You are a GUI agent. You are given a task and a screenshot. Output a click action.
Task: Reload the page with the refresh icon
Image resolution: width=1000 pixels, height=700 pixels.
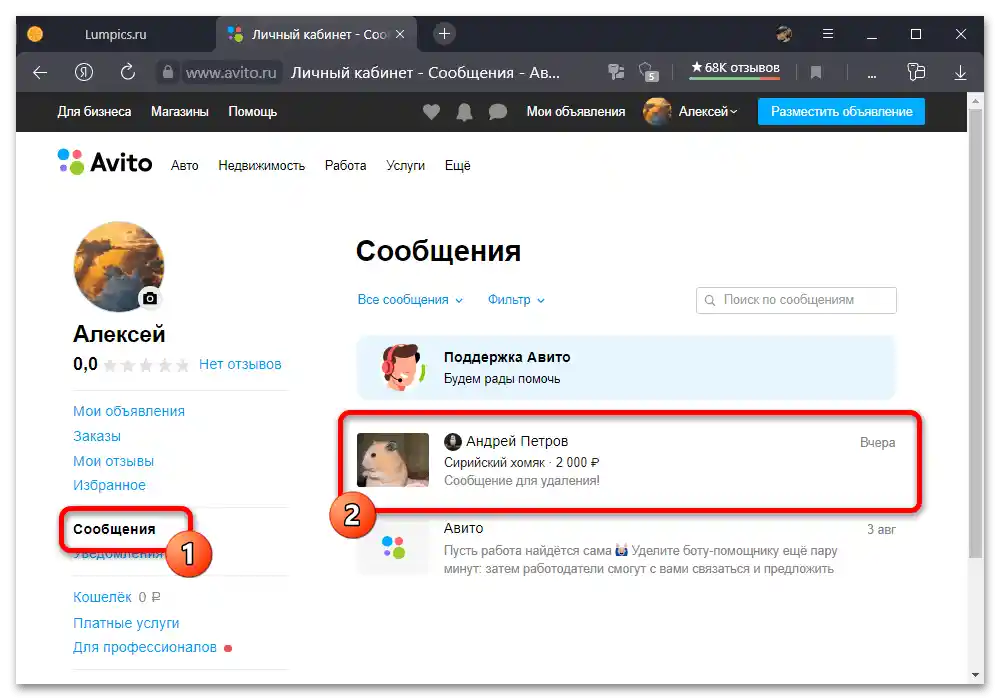pos(128,72)
